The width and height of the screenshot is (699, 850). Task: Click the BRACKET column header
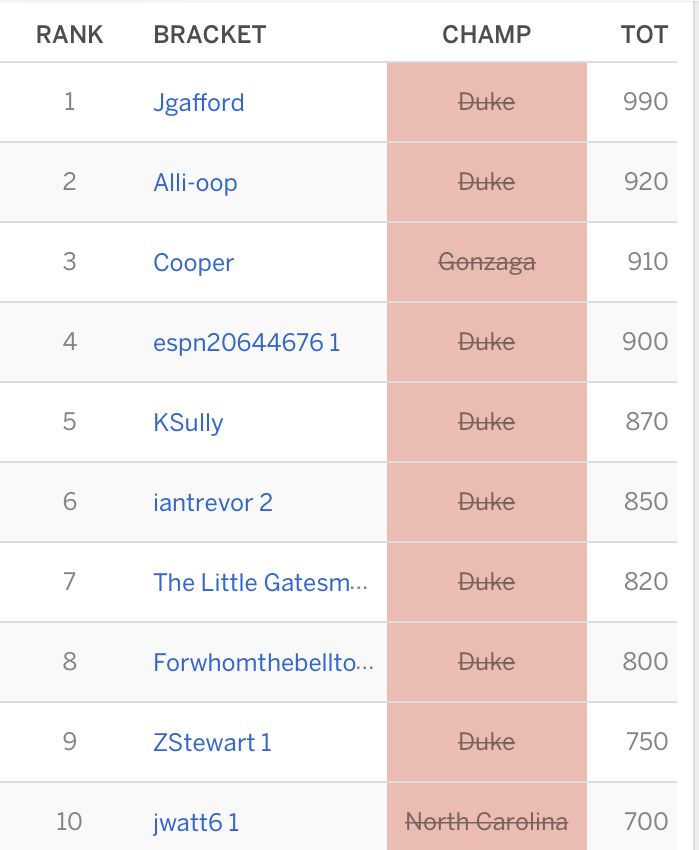click(x=209, y=34)
